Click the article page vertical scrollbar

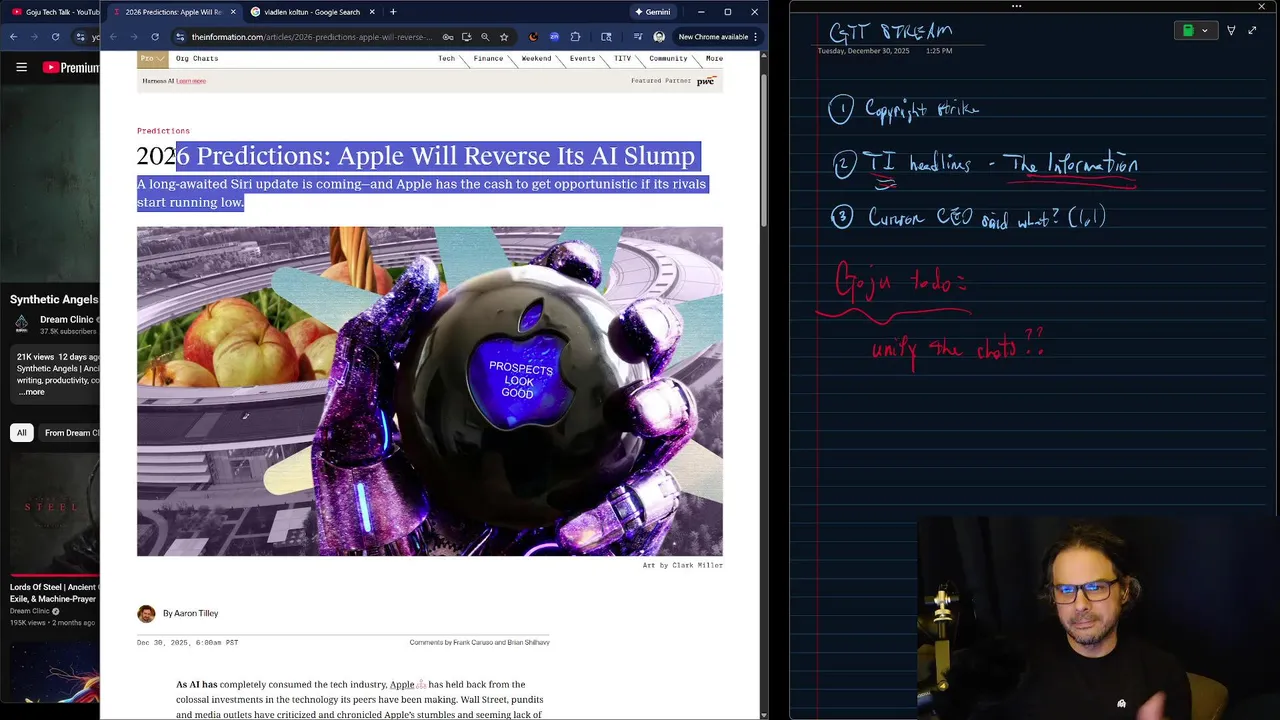coord(763,150)
